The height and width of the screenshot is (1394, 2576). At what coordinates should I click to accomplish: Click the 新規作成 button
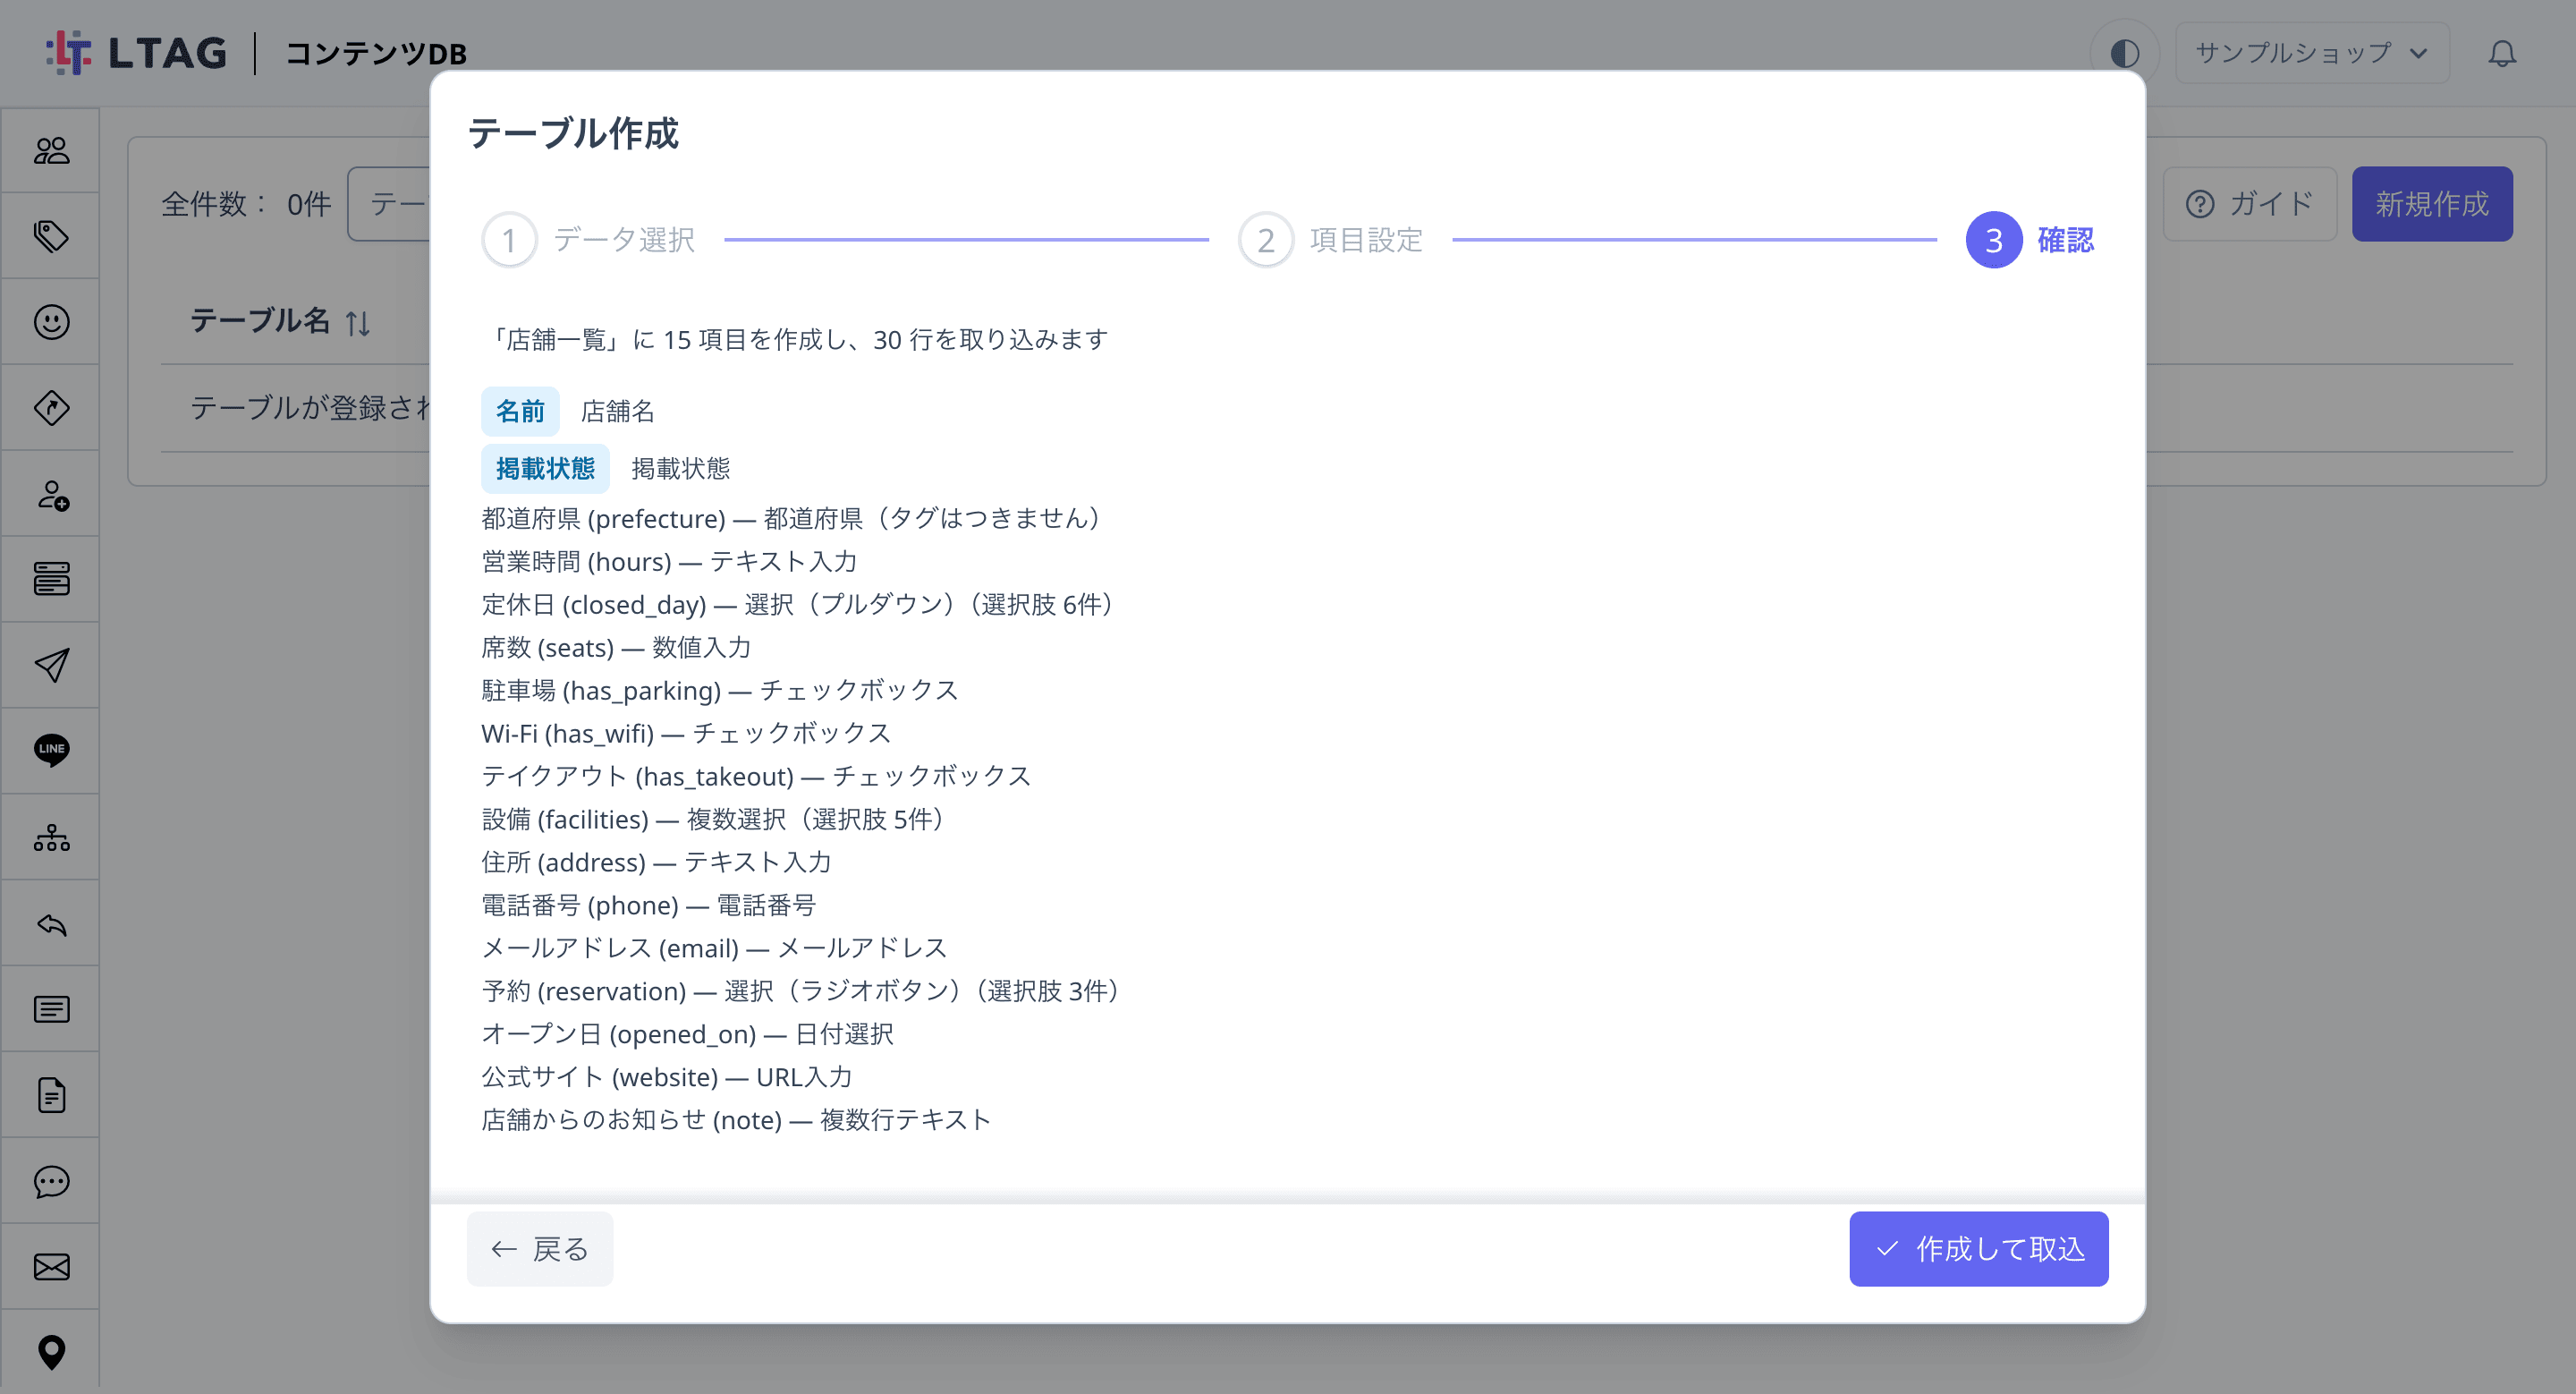coord(2431,204)
